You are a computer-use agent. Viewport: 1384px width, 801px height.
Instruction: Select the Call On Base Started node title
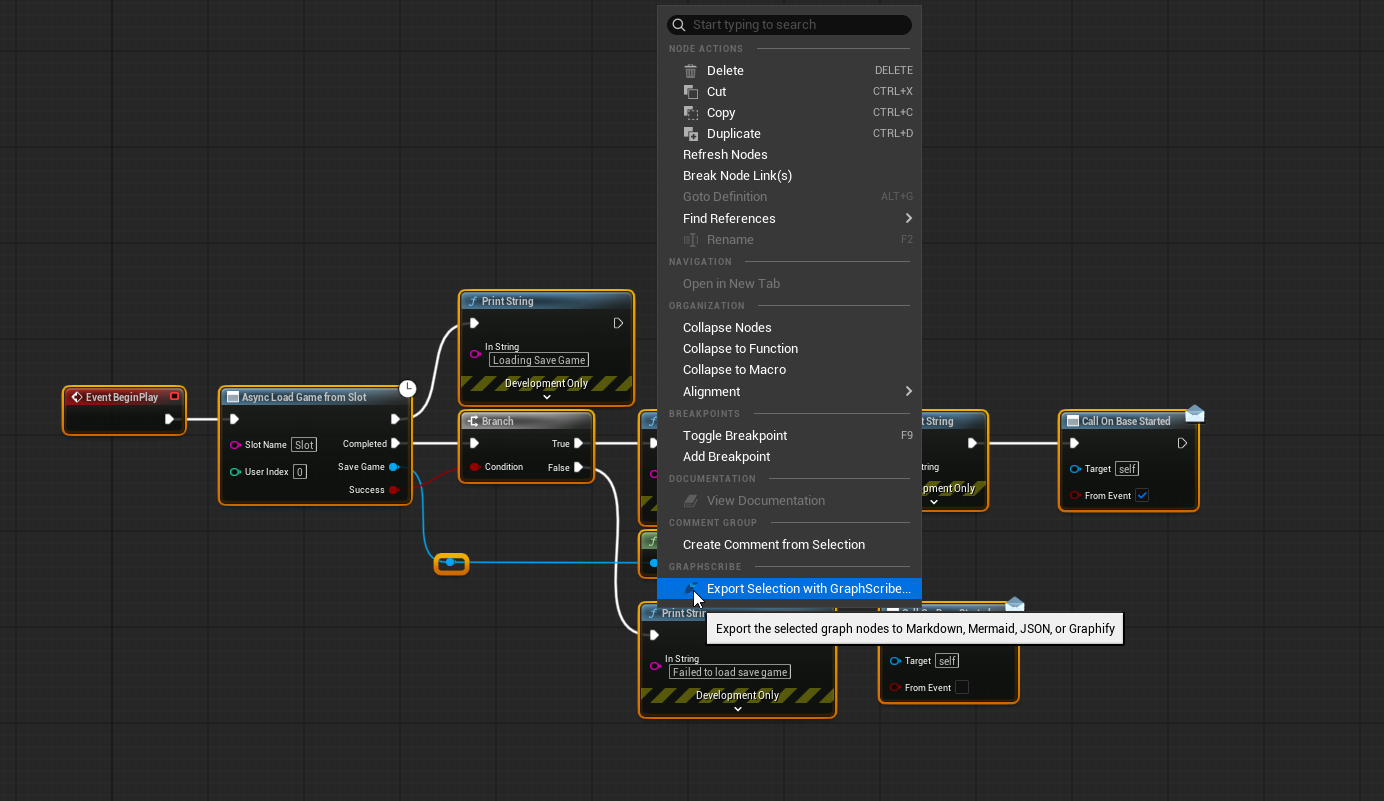(x=1126, y=421)
